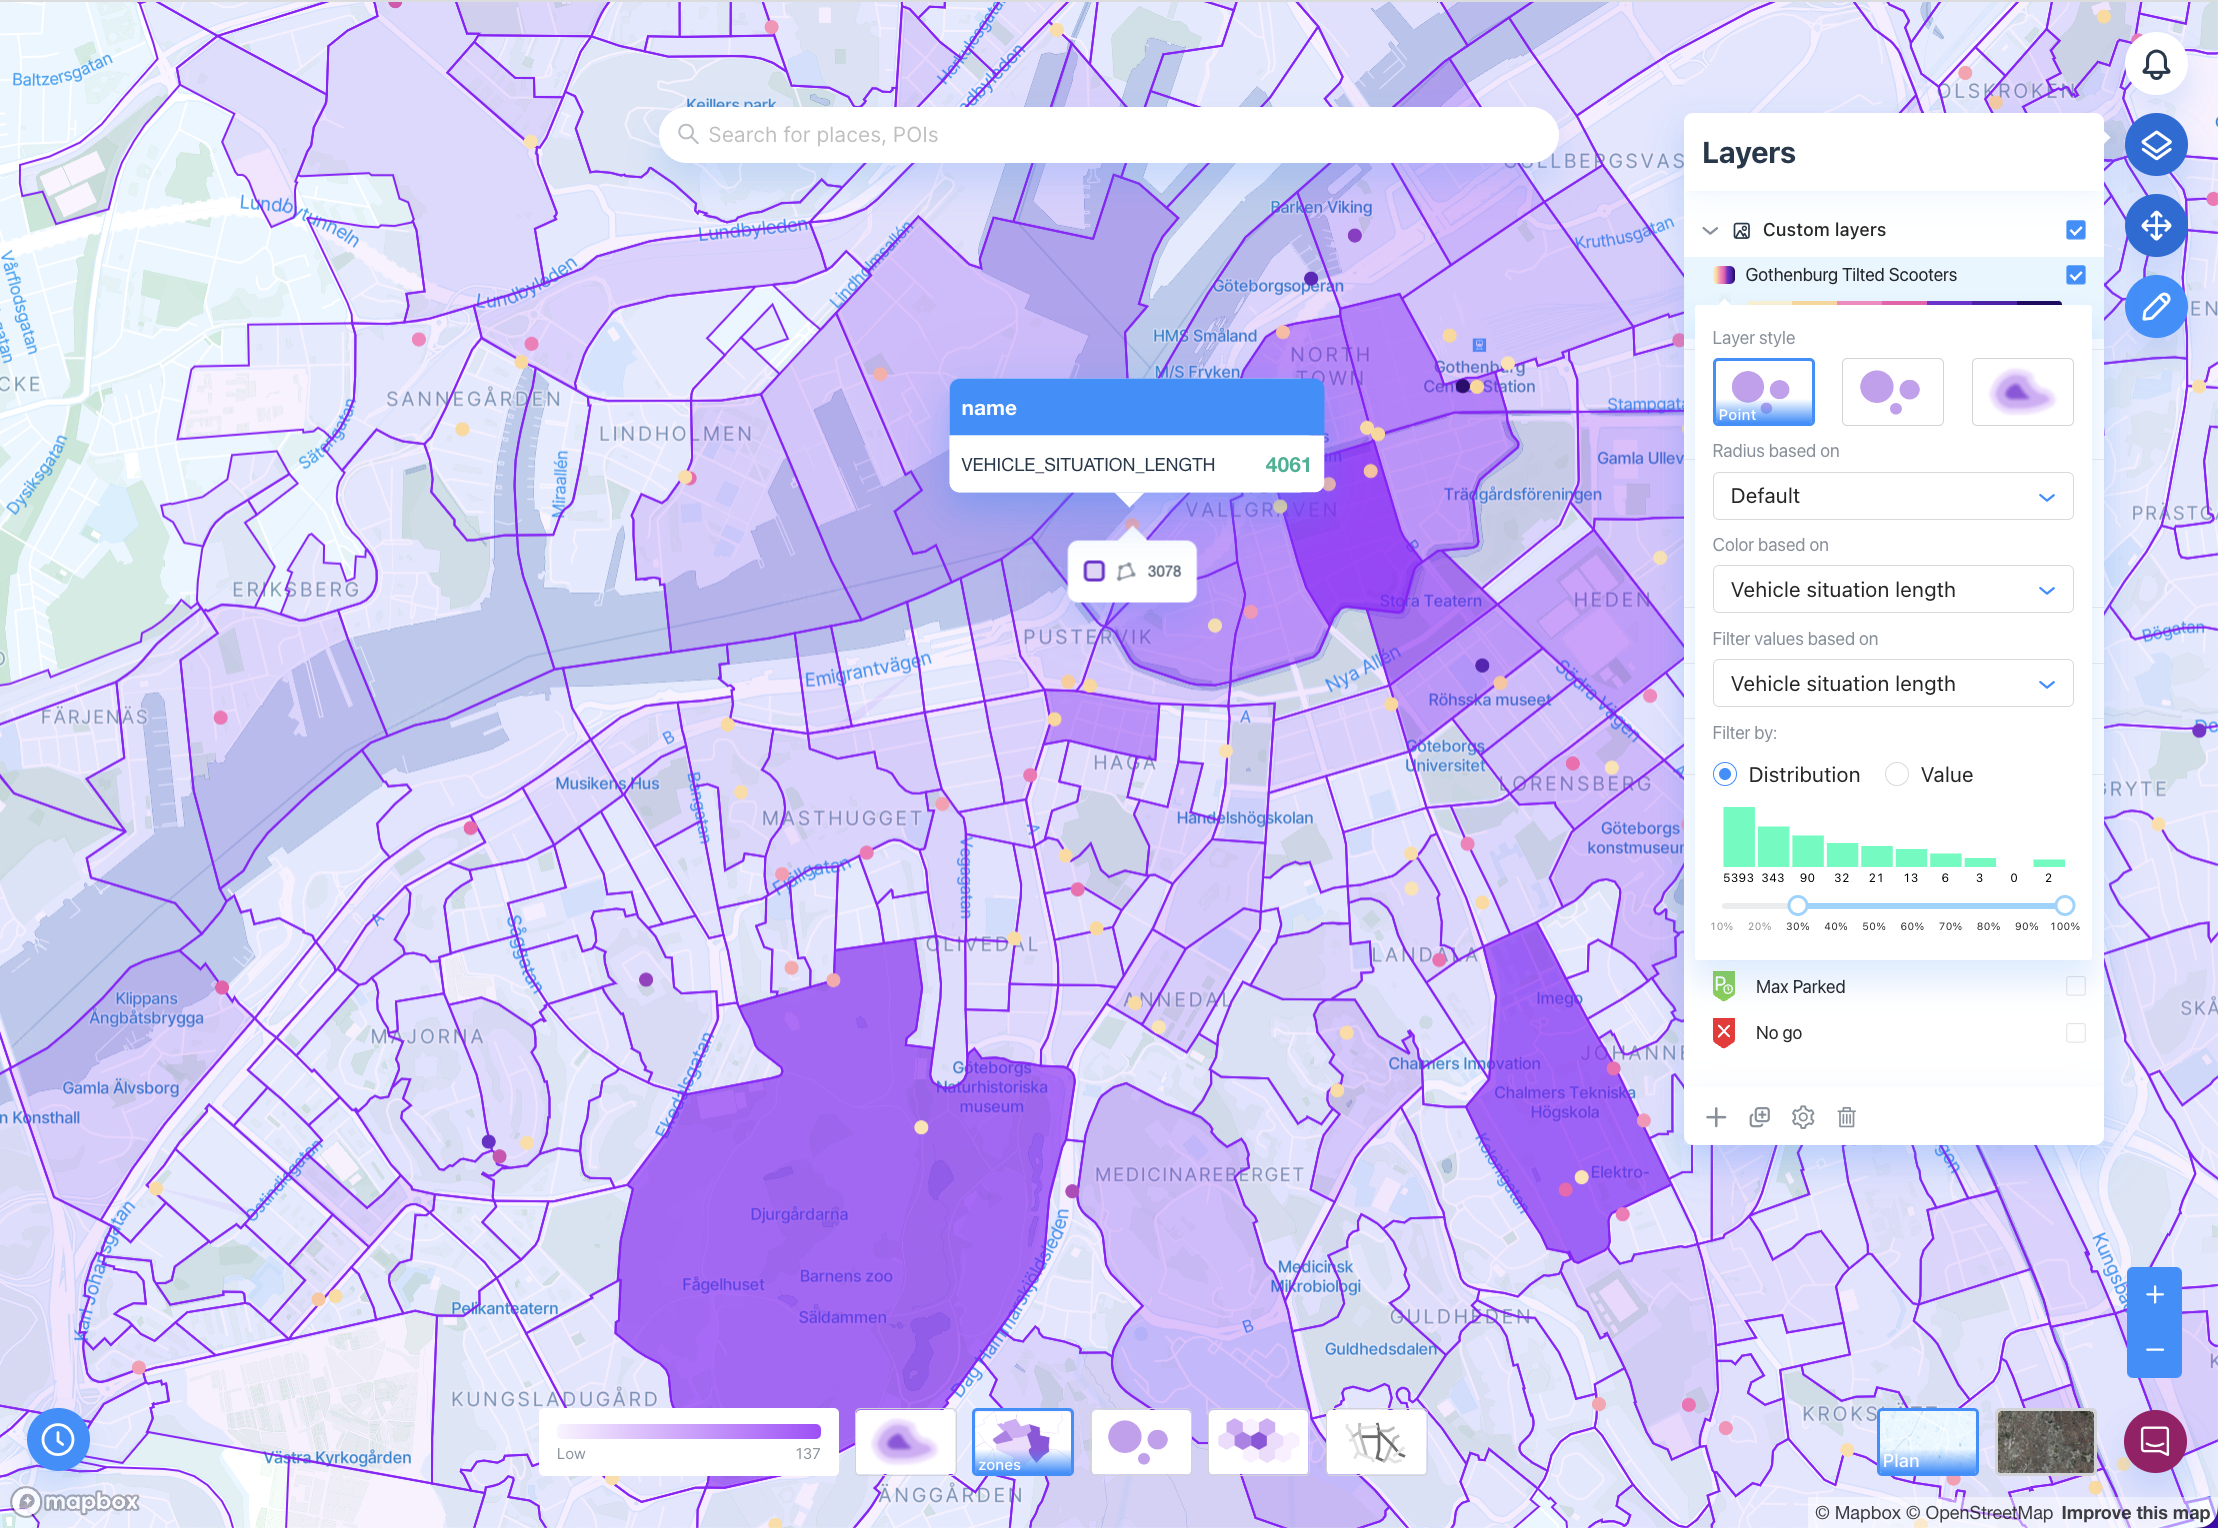Screen dimensions: 2218x1528
Task: Open the Radius based on dropdown
Action: (1892, 496)
